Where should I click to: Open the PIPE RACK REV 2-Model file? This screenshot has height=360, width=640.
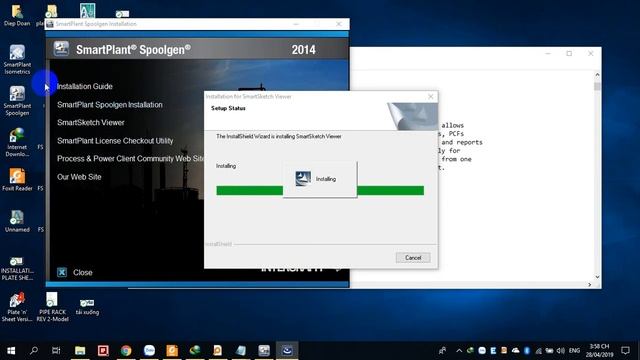(x=52, y=307)
